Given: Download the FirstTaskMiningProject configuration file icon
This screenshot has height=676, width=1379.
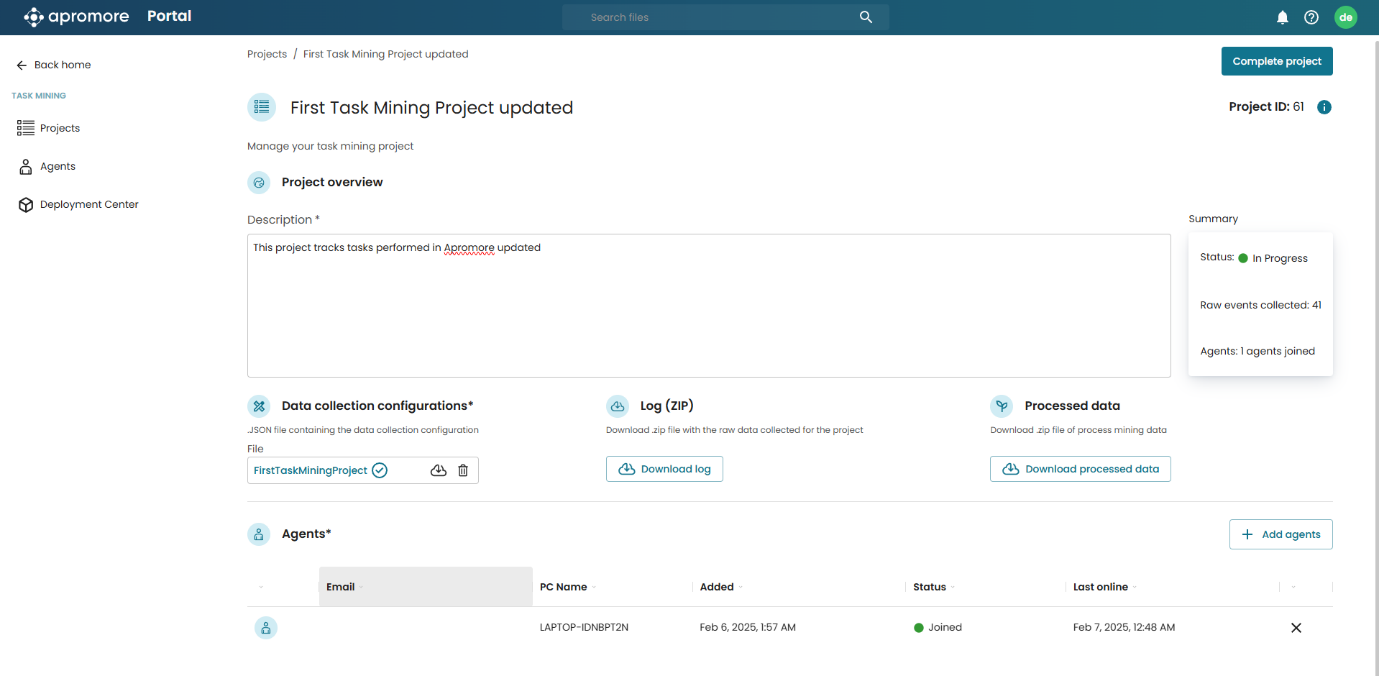Looking at the screenshot, I should click(438, 470).
